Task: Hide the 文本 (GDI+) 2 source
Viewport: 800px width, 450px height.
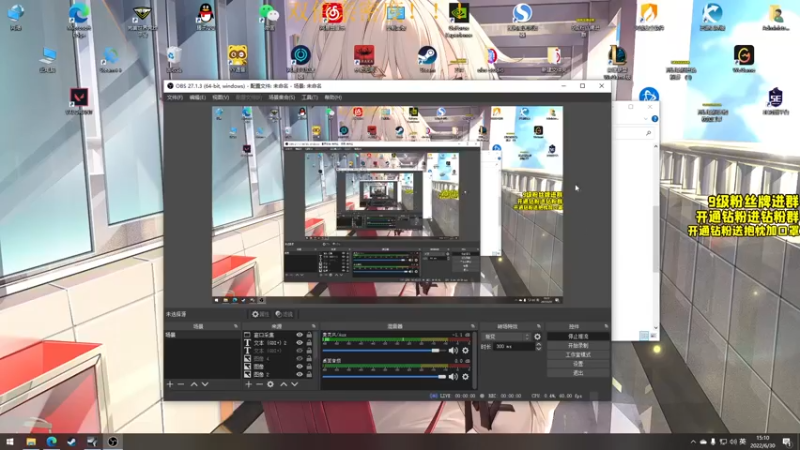Action: coord(299,343)
